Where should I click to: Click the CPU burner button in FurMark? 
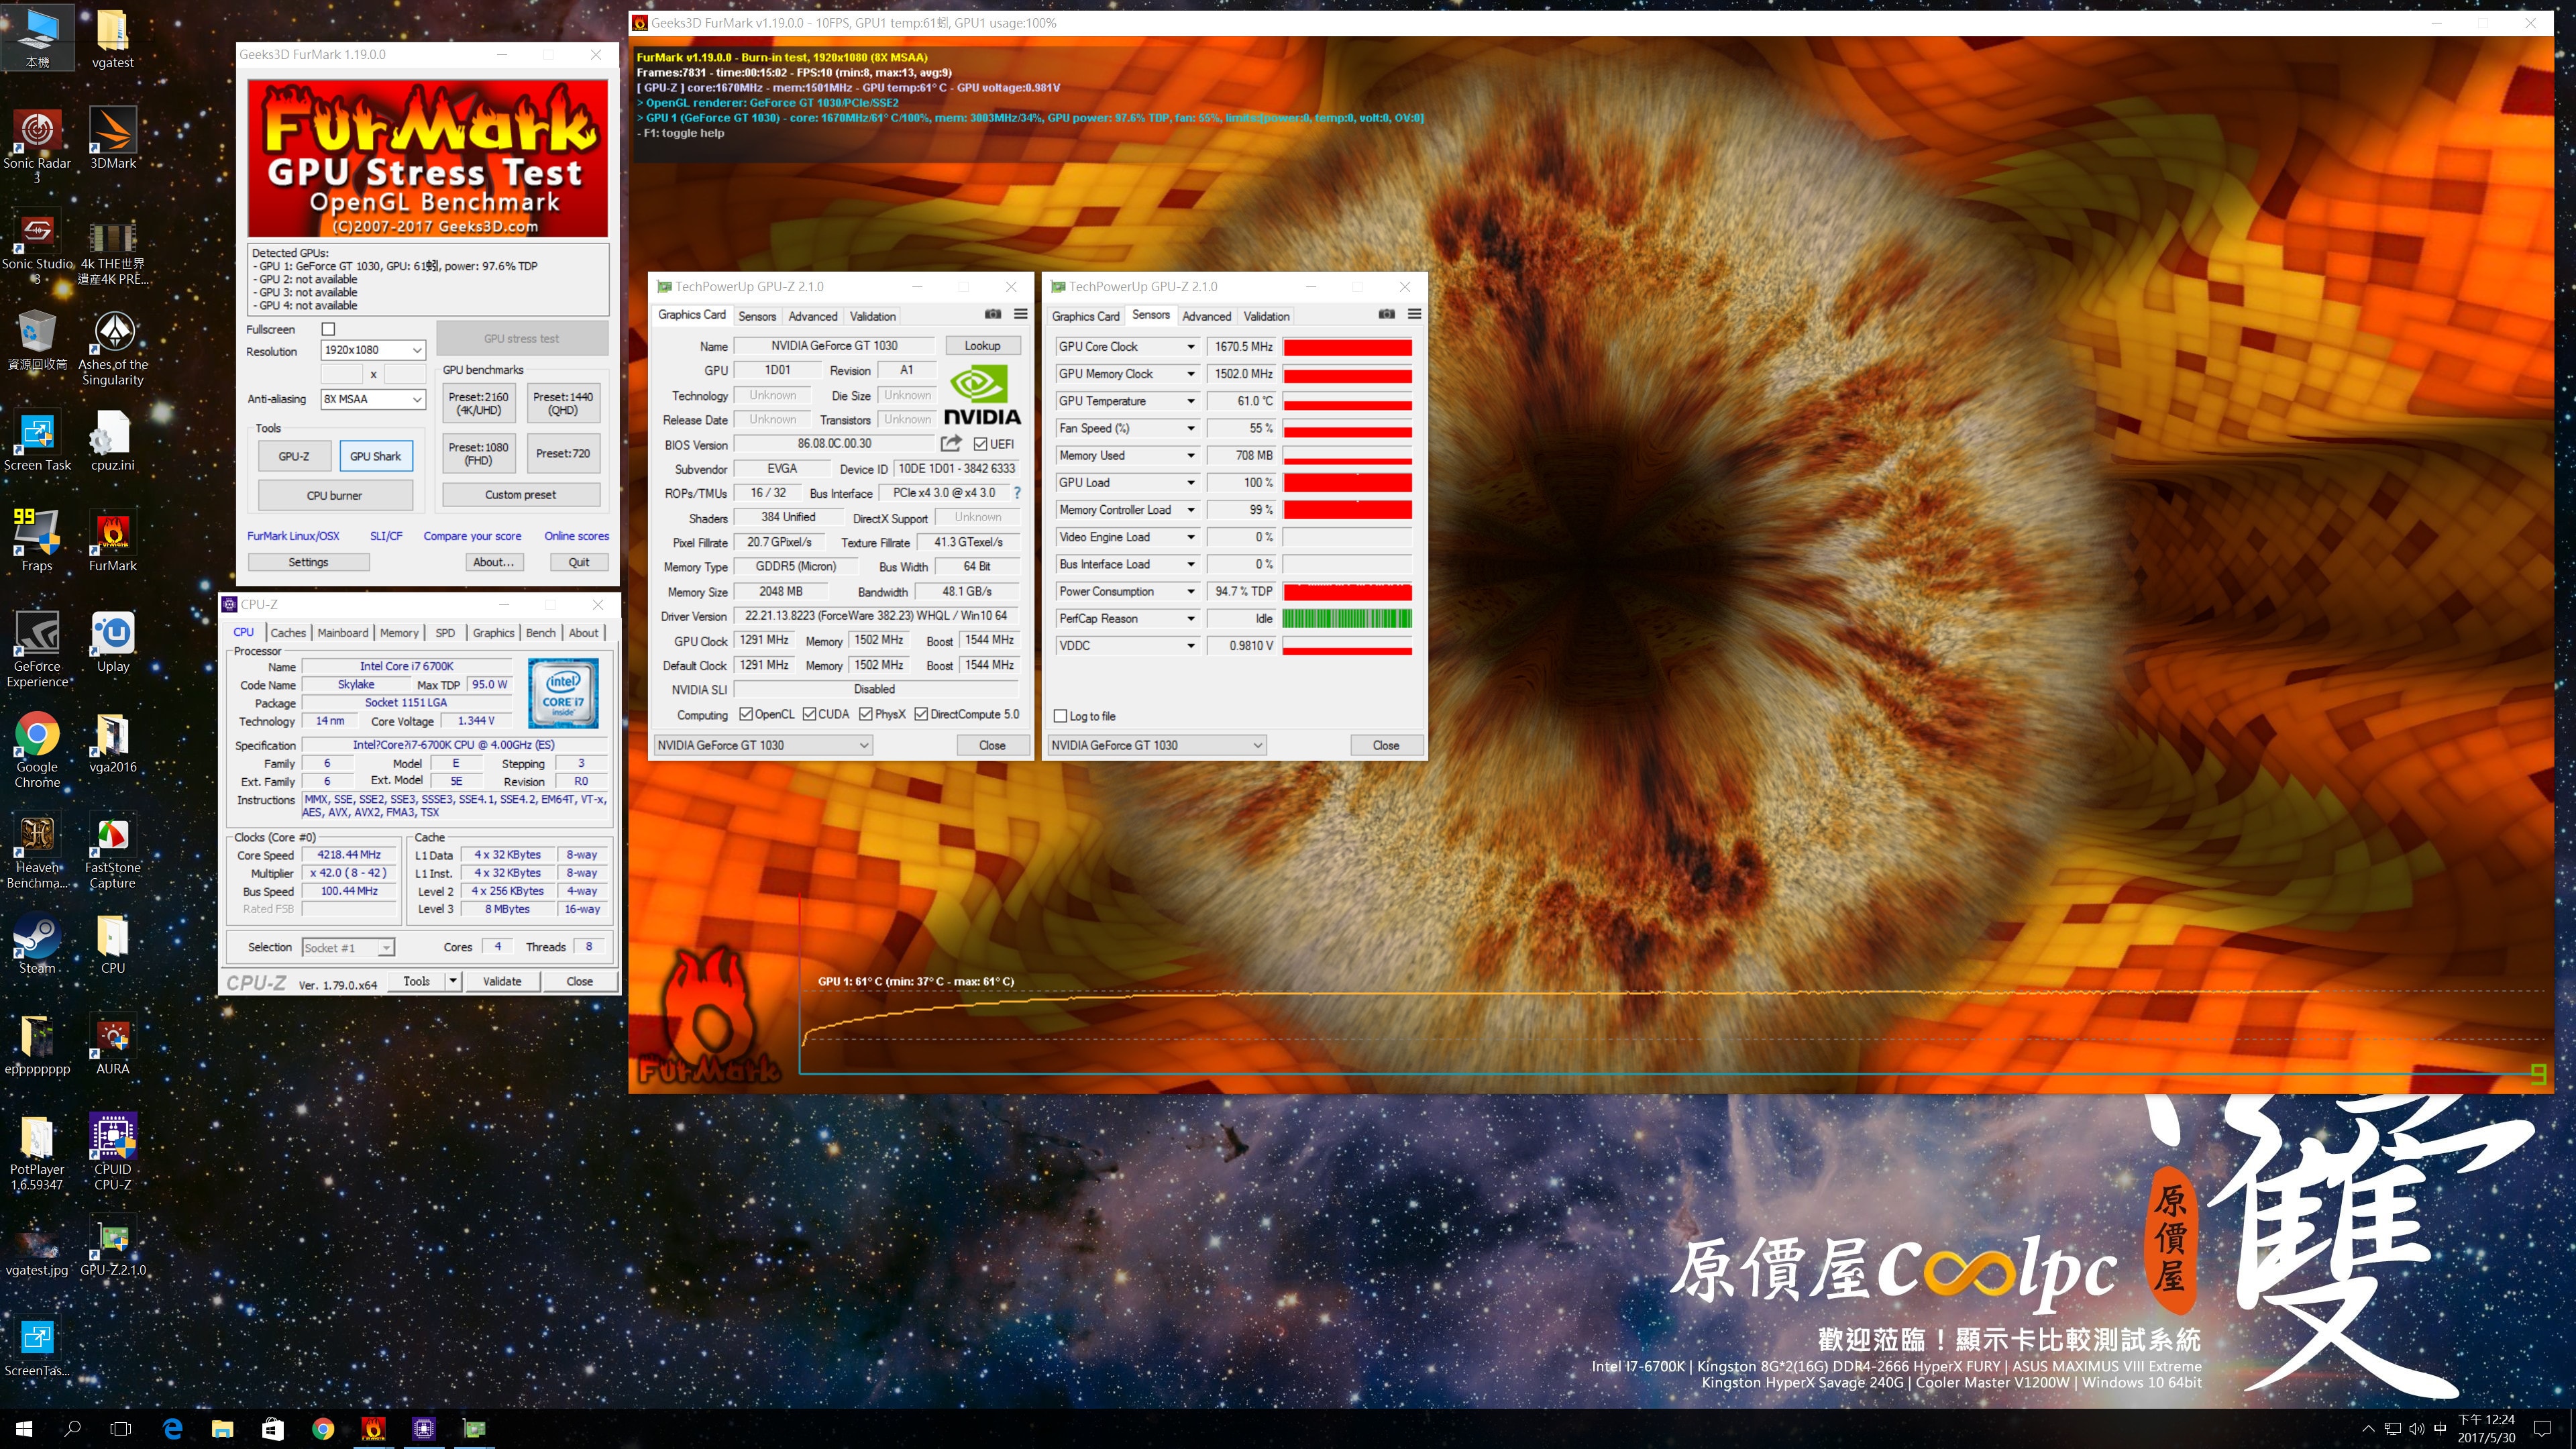pyautogui.click(x=334, y=495)
